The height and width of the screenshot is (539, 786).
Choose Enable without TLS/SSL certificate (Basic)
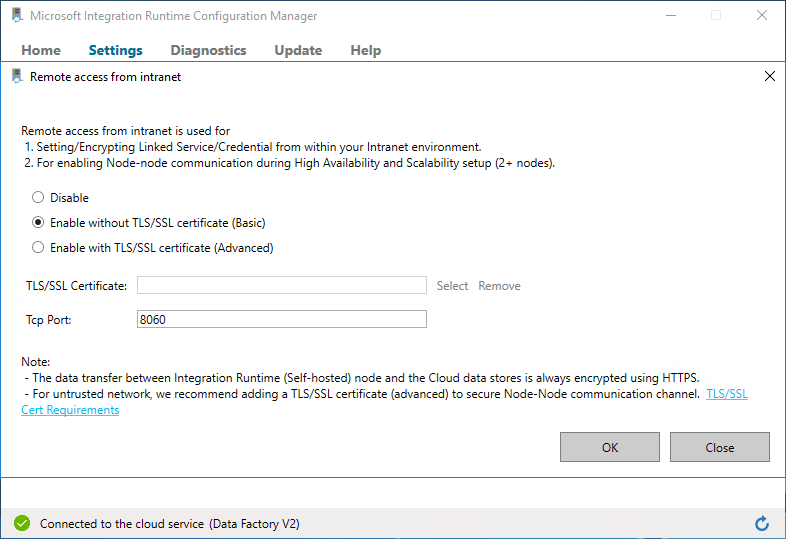click(38, 223)
